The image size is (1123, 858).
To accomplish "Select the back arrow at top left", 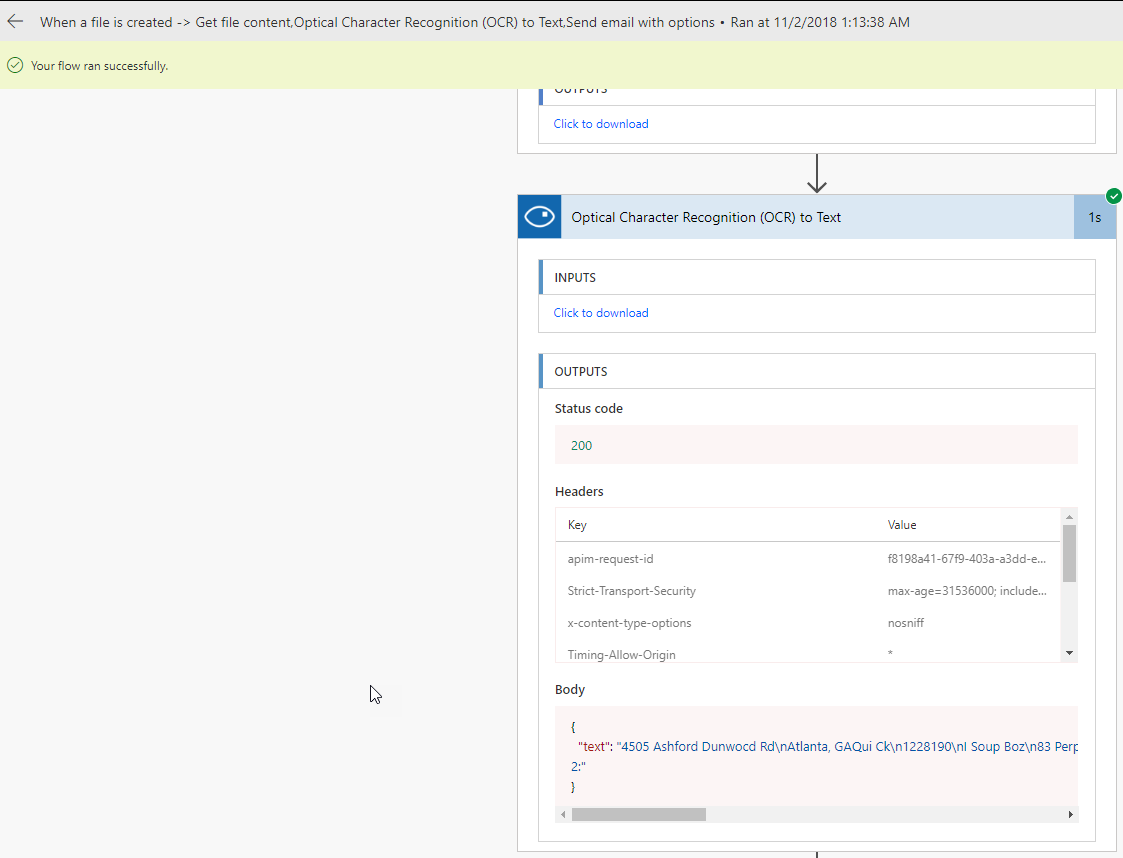I will click(15, 20).
